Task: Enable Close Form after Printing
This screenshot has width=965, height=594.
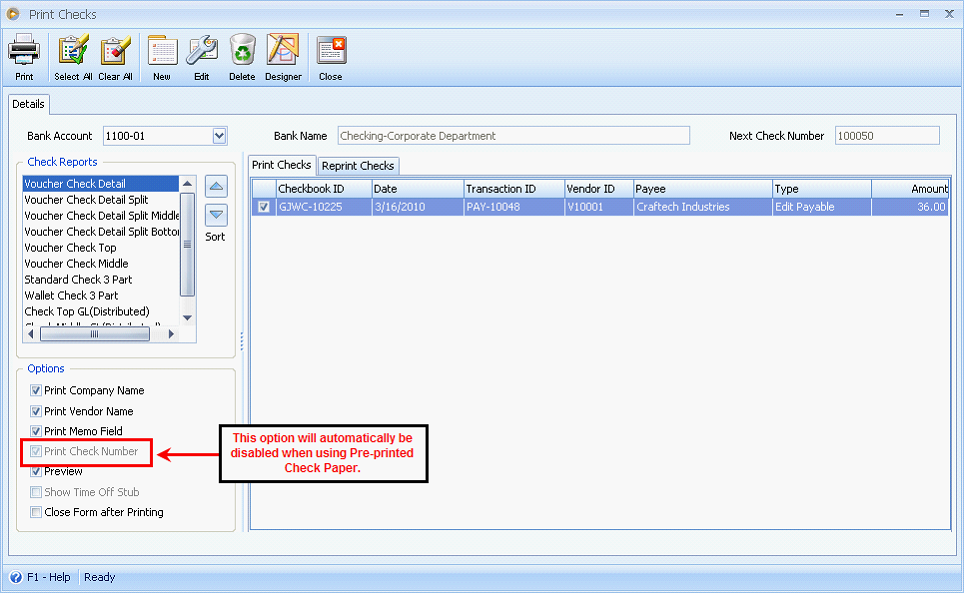Action: click(x=36, y=512)
